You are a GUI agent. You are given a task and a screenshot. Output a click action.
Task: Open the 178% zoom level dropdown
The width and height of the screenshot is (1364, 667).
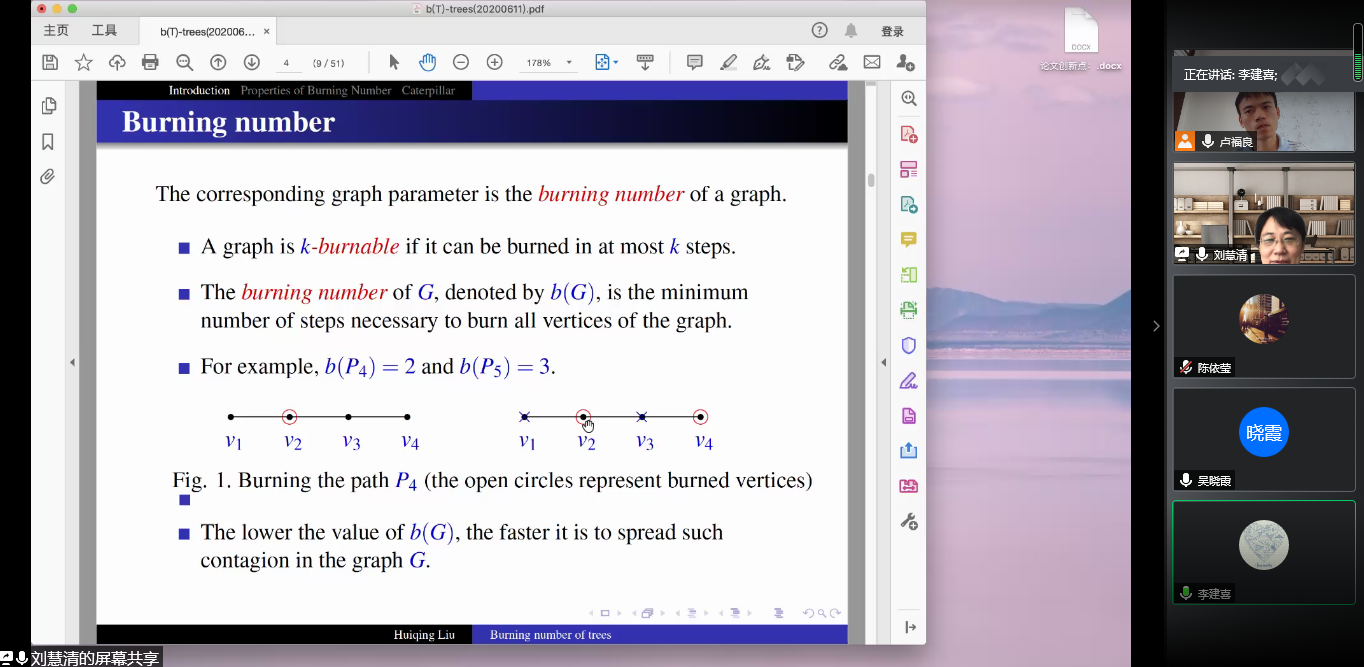[569, 62]
